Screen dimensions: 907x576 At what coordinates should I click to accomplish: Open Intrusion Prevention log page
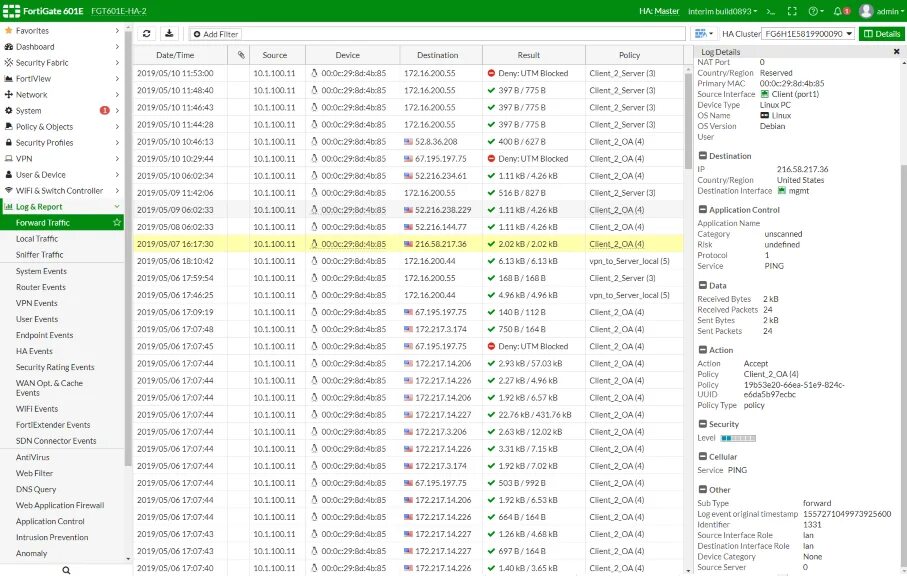tap(52, 537)
